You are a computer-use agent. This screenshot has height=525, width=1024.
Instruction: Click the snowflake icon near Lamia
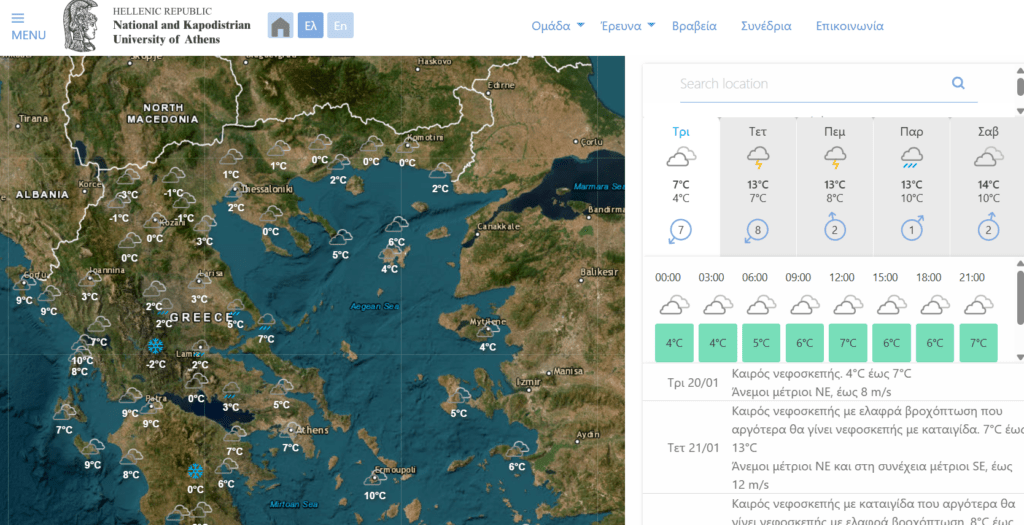[x=155, y=346]
